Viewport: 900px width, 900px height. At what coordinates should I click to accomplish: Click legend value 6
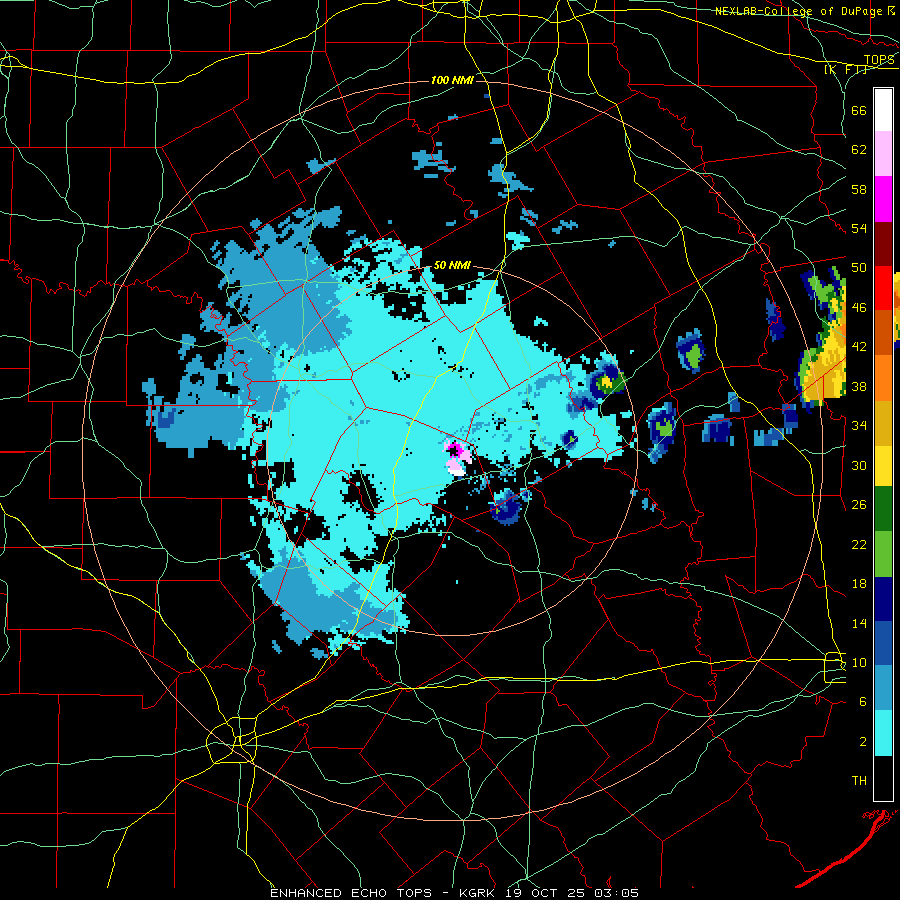862,702
